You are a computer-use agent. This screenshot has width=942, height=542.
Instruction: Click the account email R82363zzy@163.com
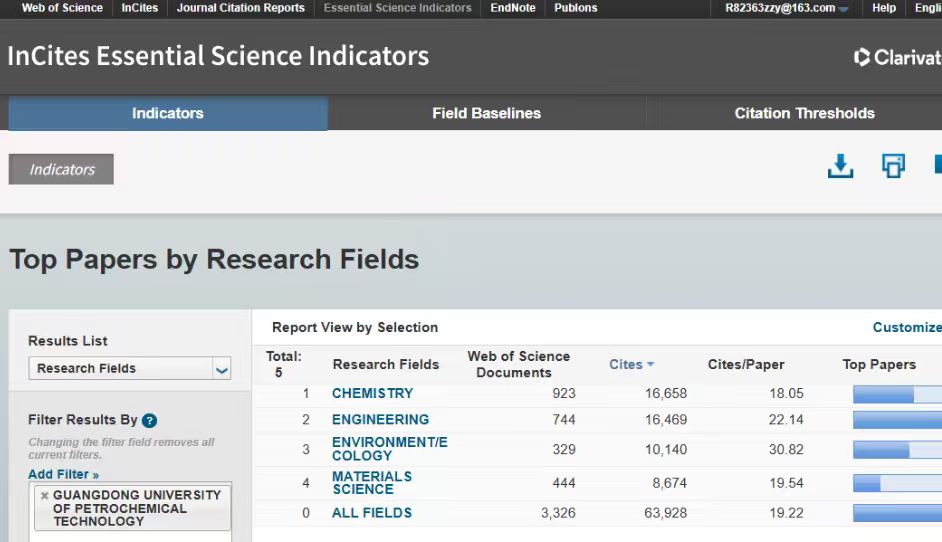780,8
